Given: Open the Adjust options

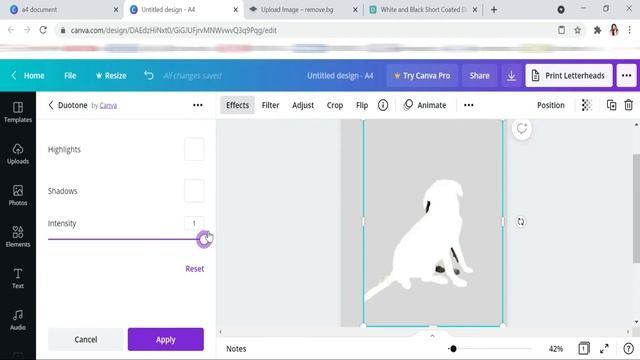Looking at the screenshot, I should (303, 105).
